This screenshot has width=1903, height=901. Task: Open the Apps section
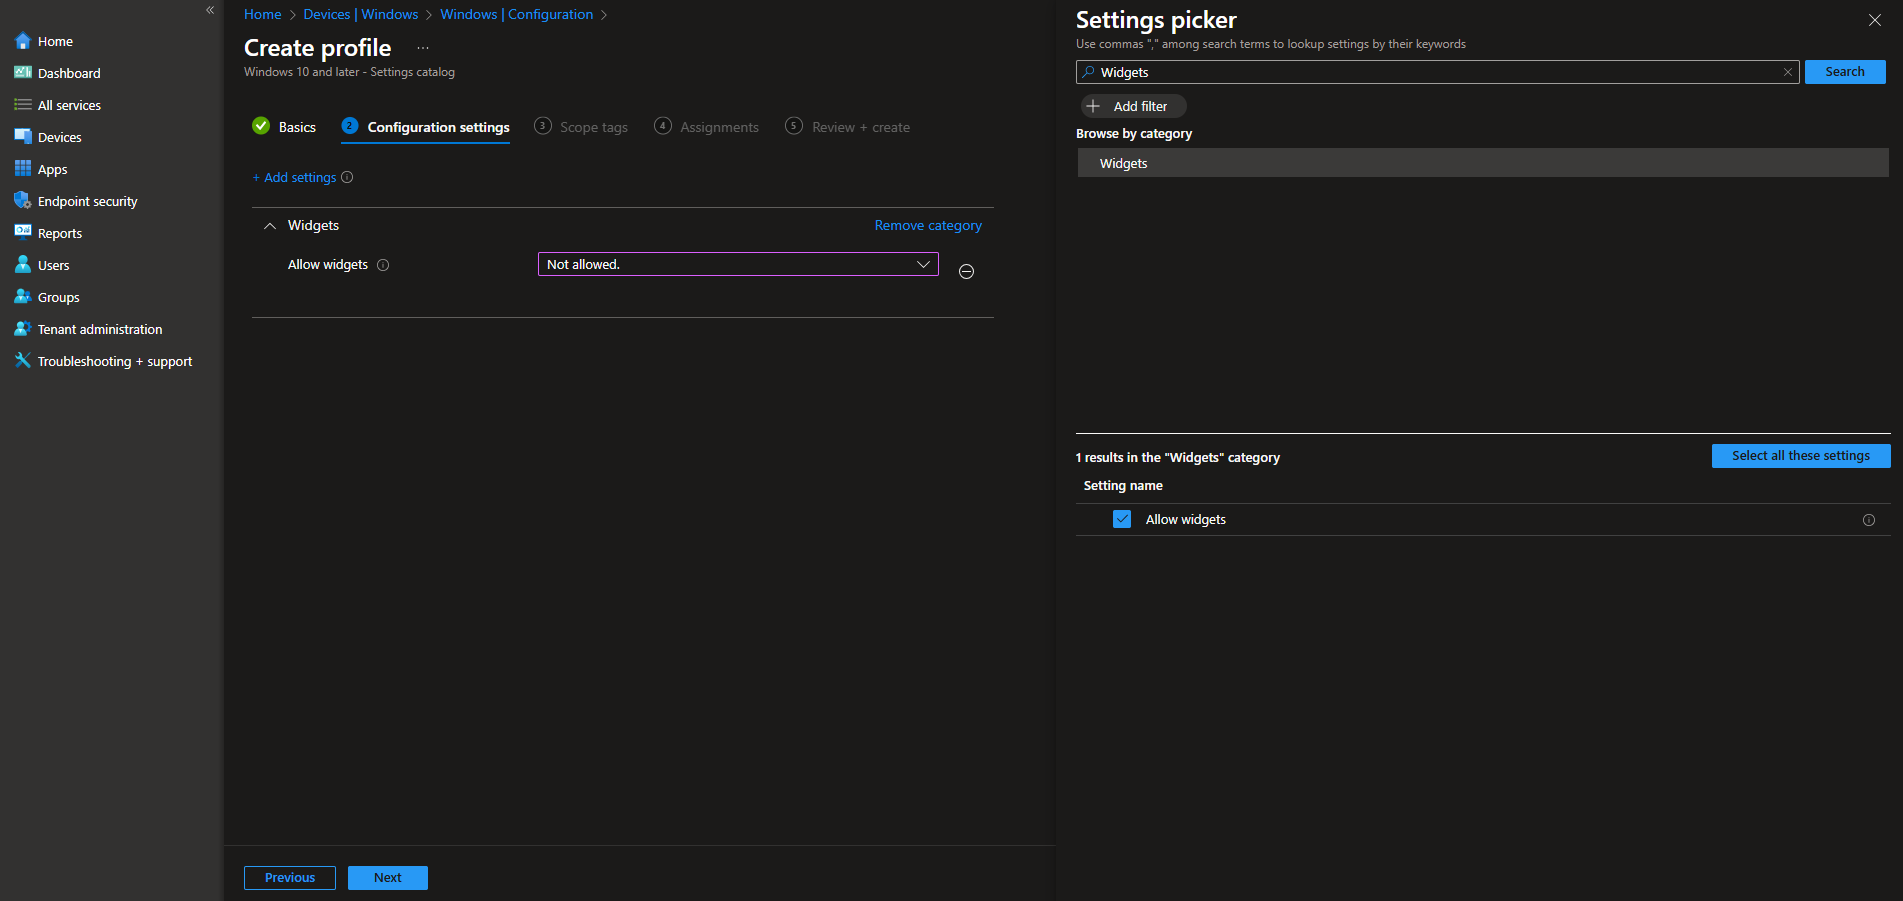[52, 168]
